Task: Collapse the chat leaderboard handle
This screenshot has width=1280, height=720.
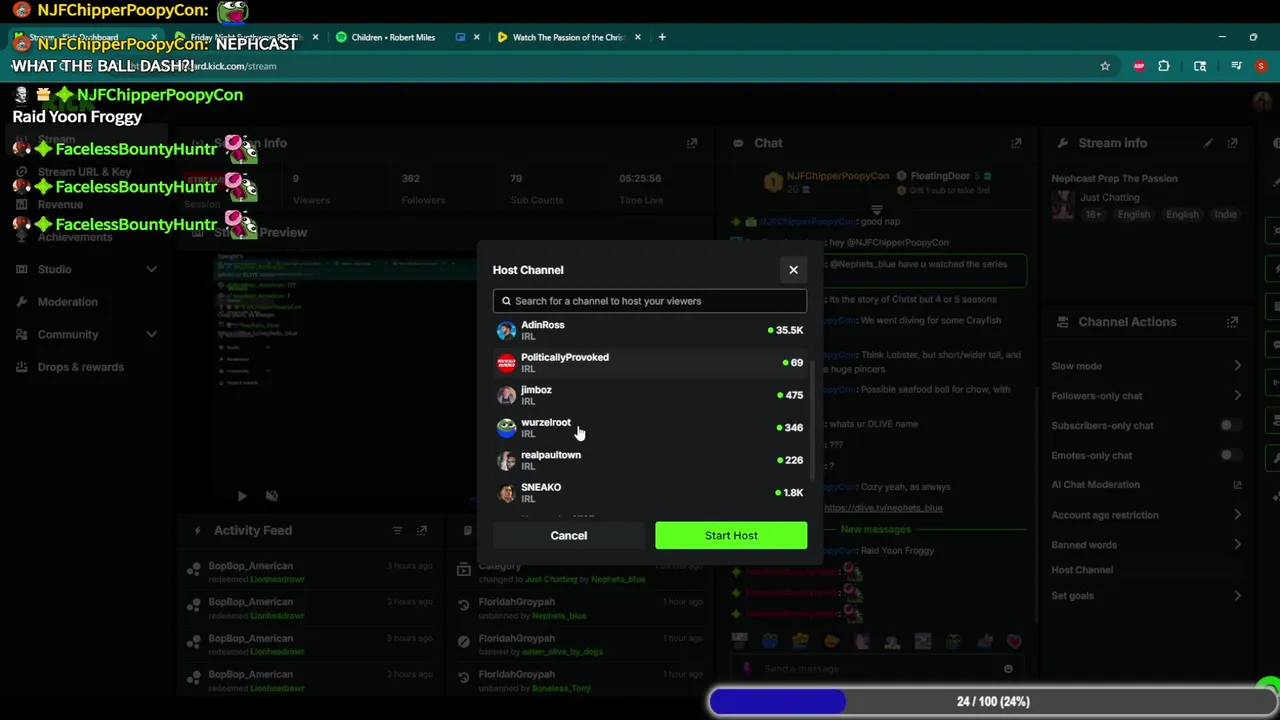Action: (x=877, y=210)
